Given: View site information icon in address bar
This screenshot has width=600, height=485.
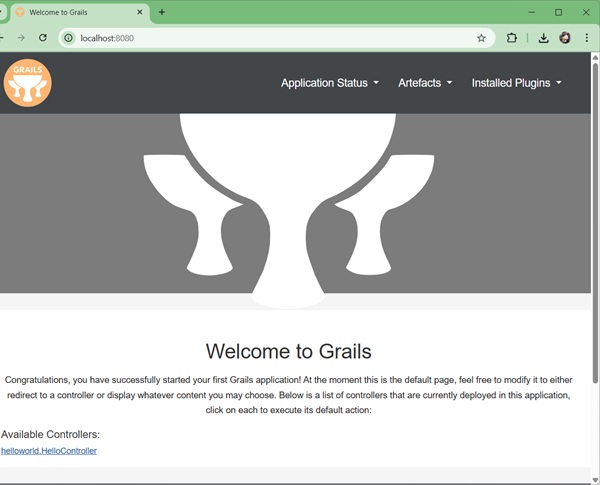Looking at the screenshot, I should pyautogui.click(x=68, y=38).
